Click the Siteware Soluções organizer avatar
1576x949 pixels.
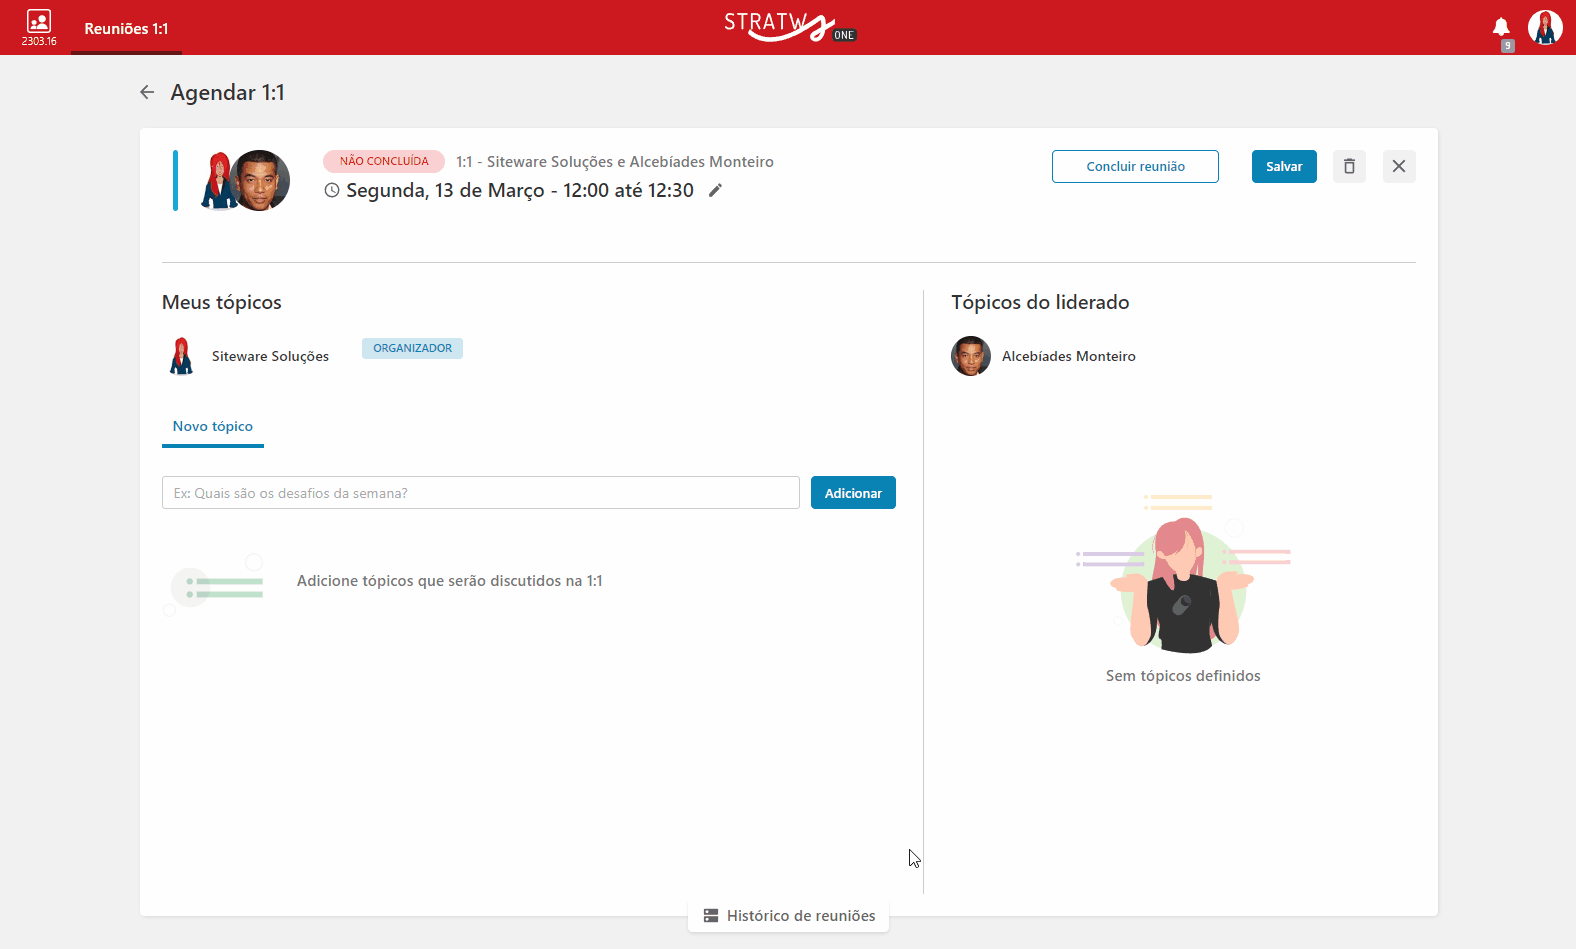tap(181, 356)
